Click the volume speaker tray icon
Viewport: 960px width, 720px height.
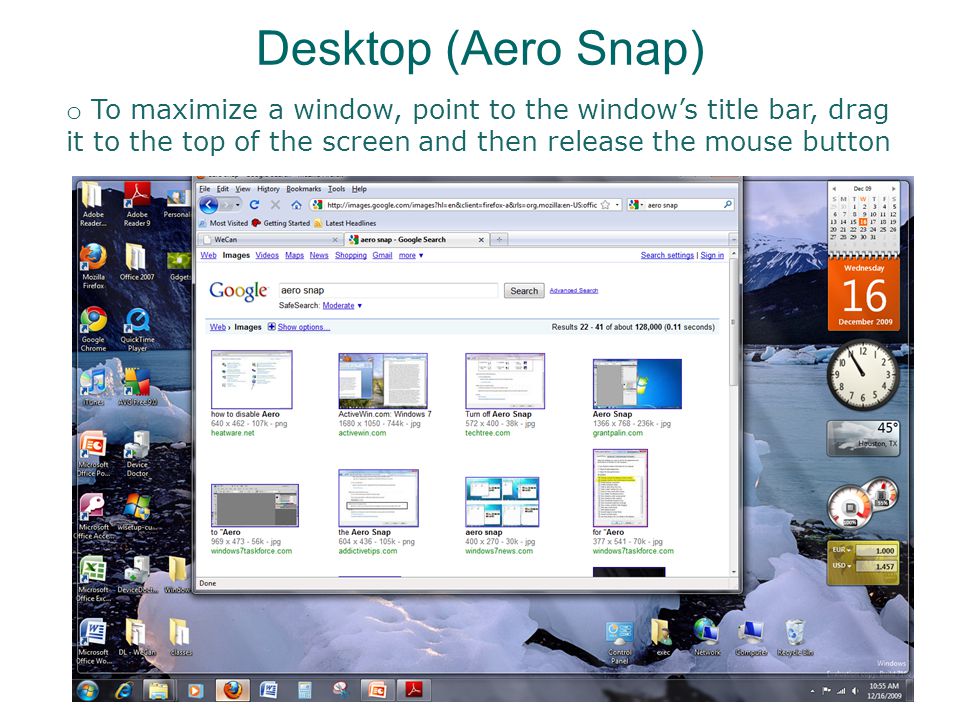pos(855,691)
